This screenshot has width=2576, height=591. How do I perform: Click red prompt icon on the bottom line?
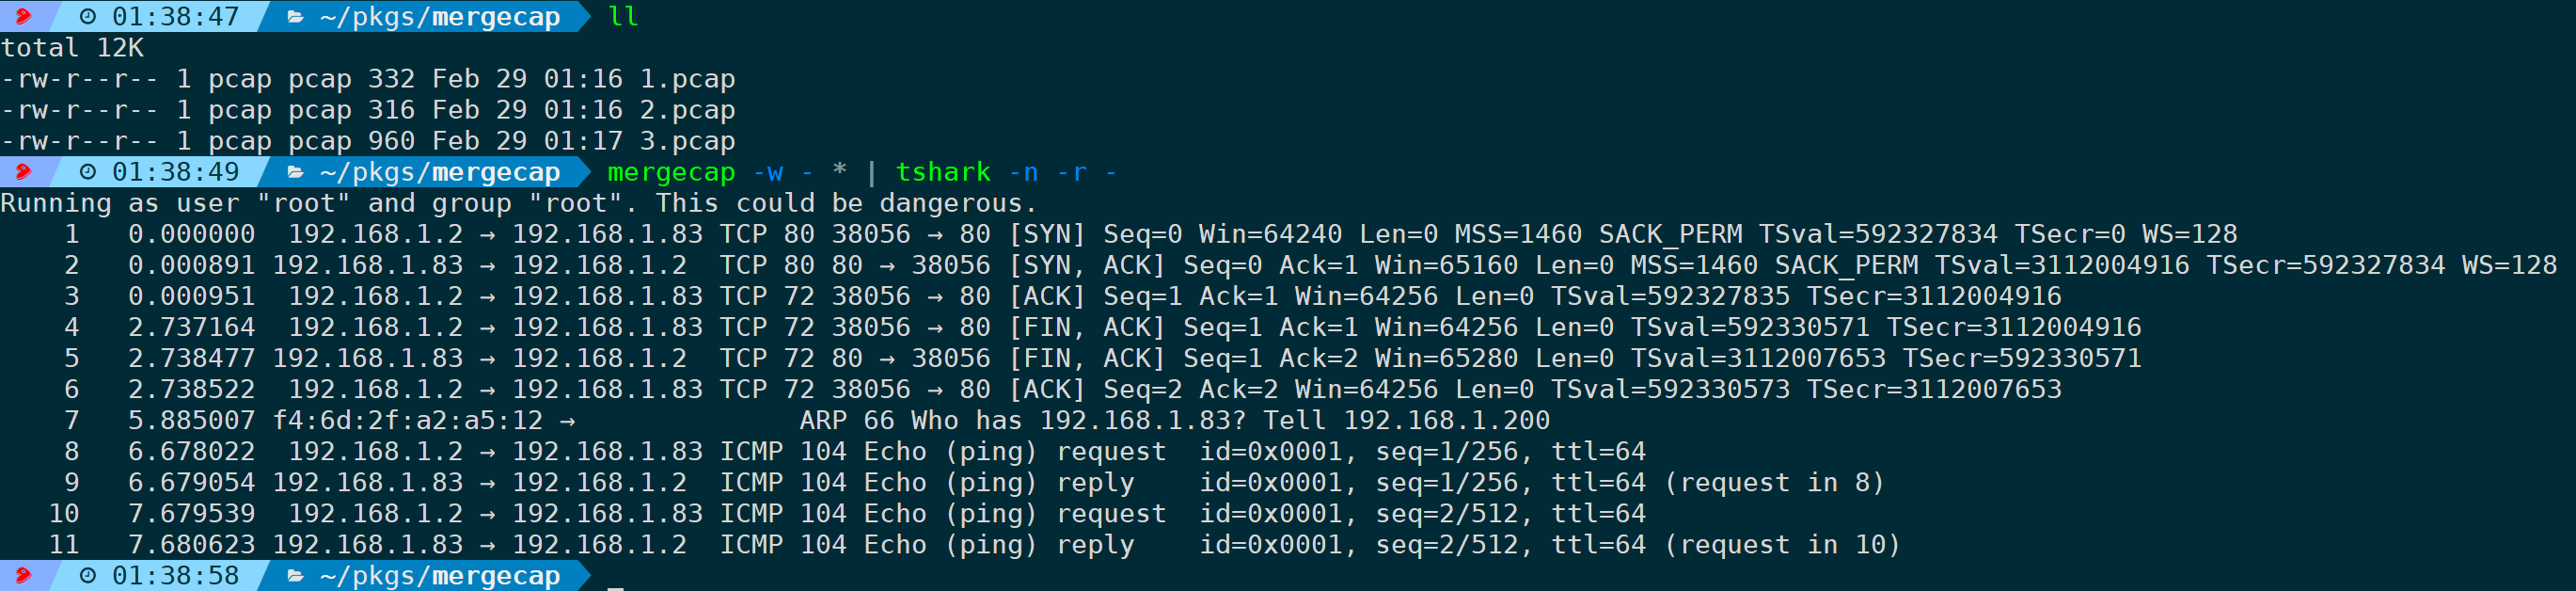[23, 575]
